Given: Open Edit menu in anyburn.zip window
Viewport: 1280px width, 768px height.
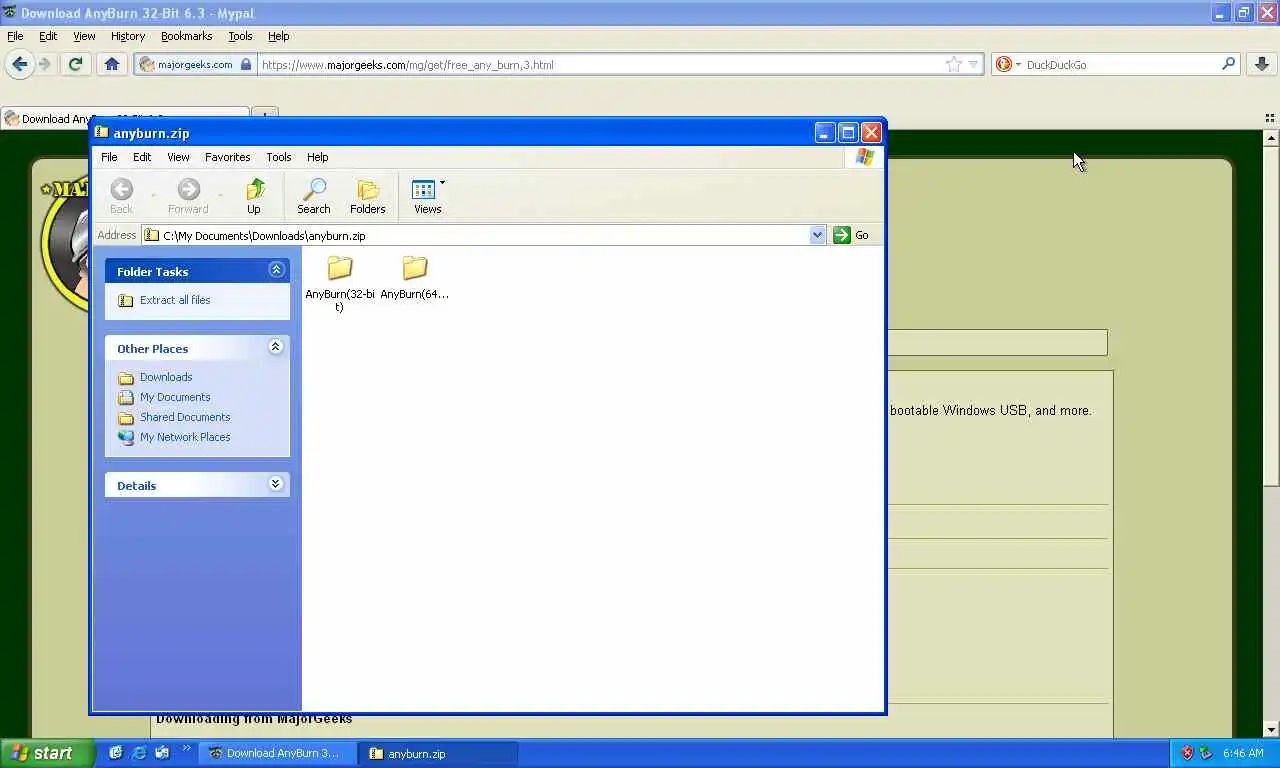Looking at the screenshot, I should [142, 157].
